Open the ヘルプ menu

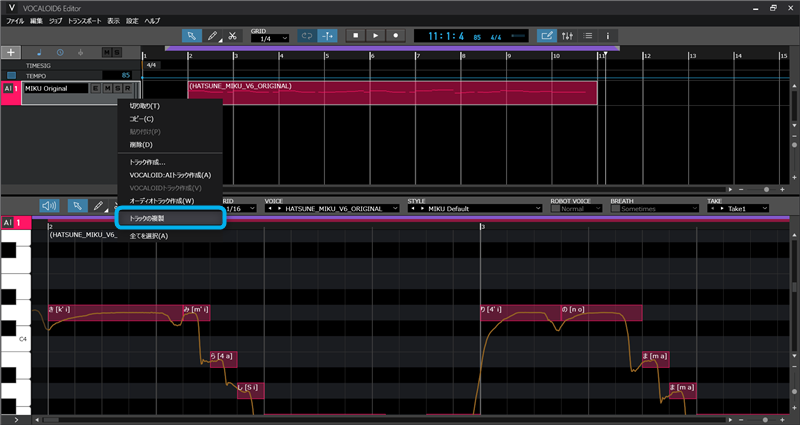[x=152, y=21]
